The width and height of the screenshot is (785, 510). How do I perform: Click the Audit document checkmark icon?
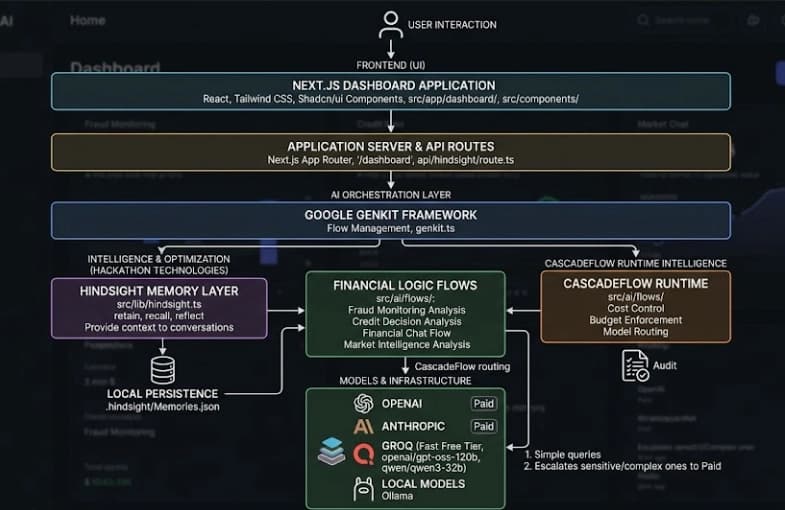coord(635,366)
